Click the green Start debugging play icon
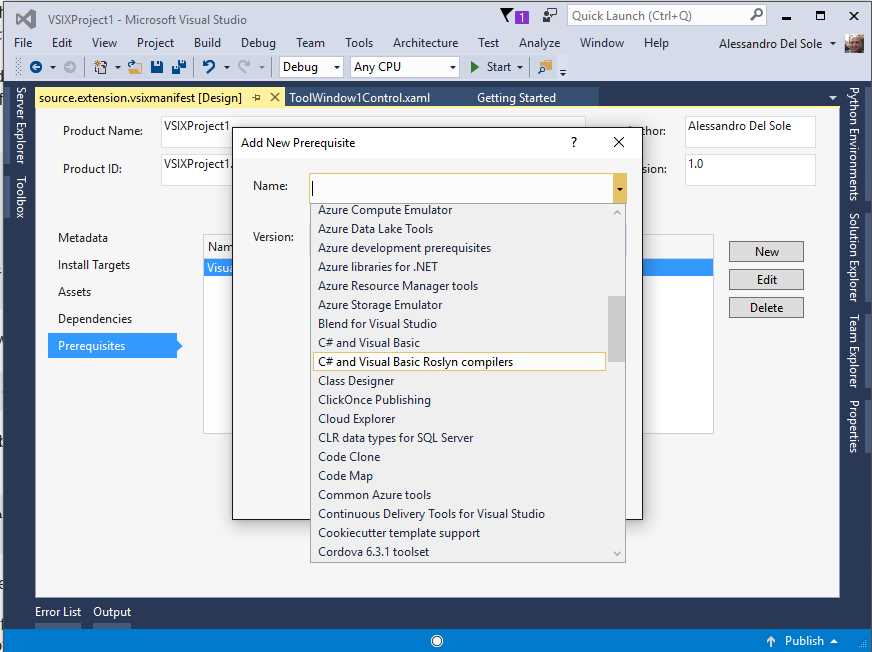 click(x=474, y=67)
